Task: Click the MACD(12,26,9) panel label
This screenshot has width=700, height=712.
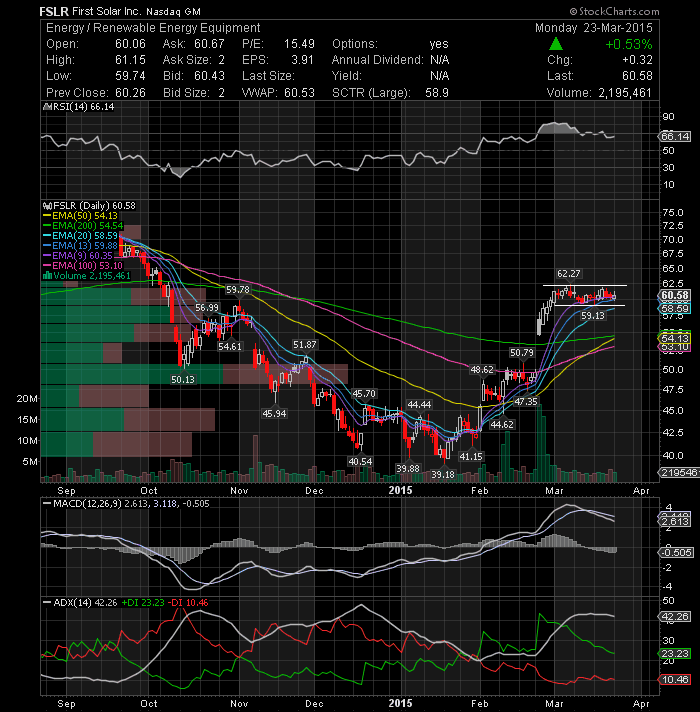Action: coord(87,504)
